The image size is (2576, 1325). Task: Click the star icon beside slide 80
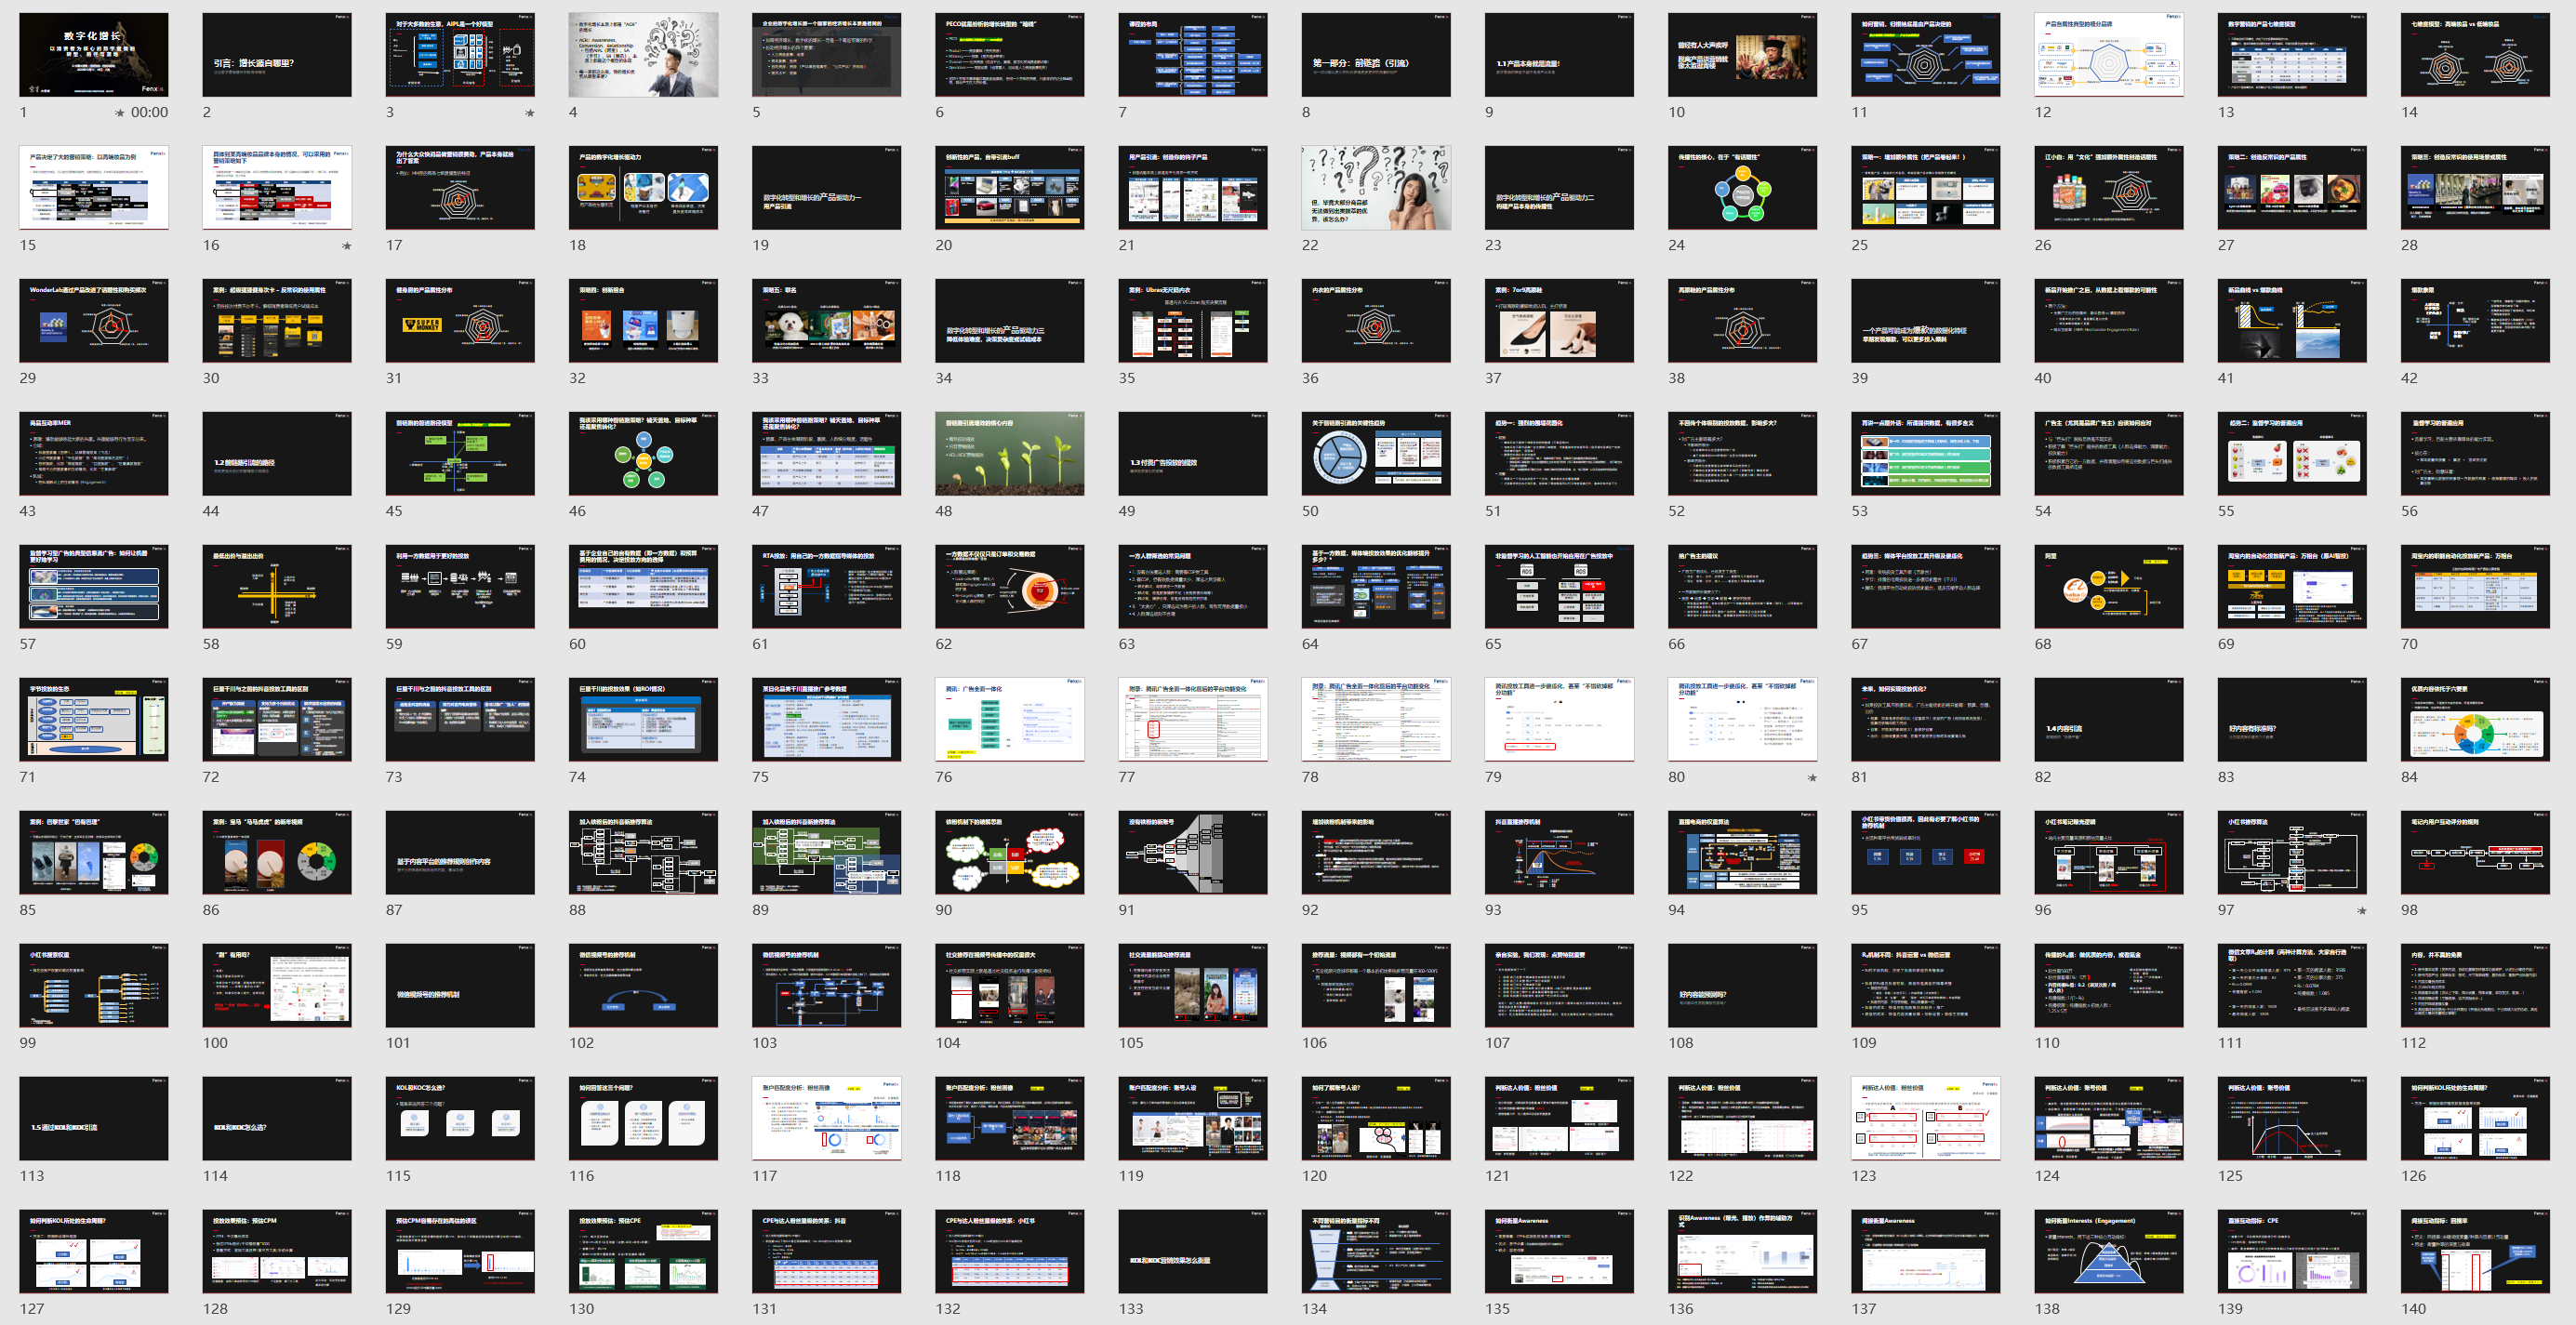1812,778
